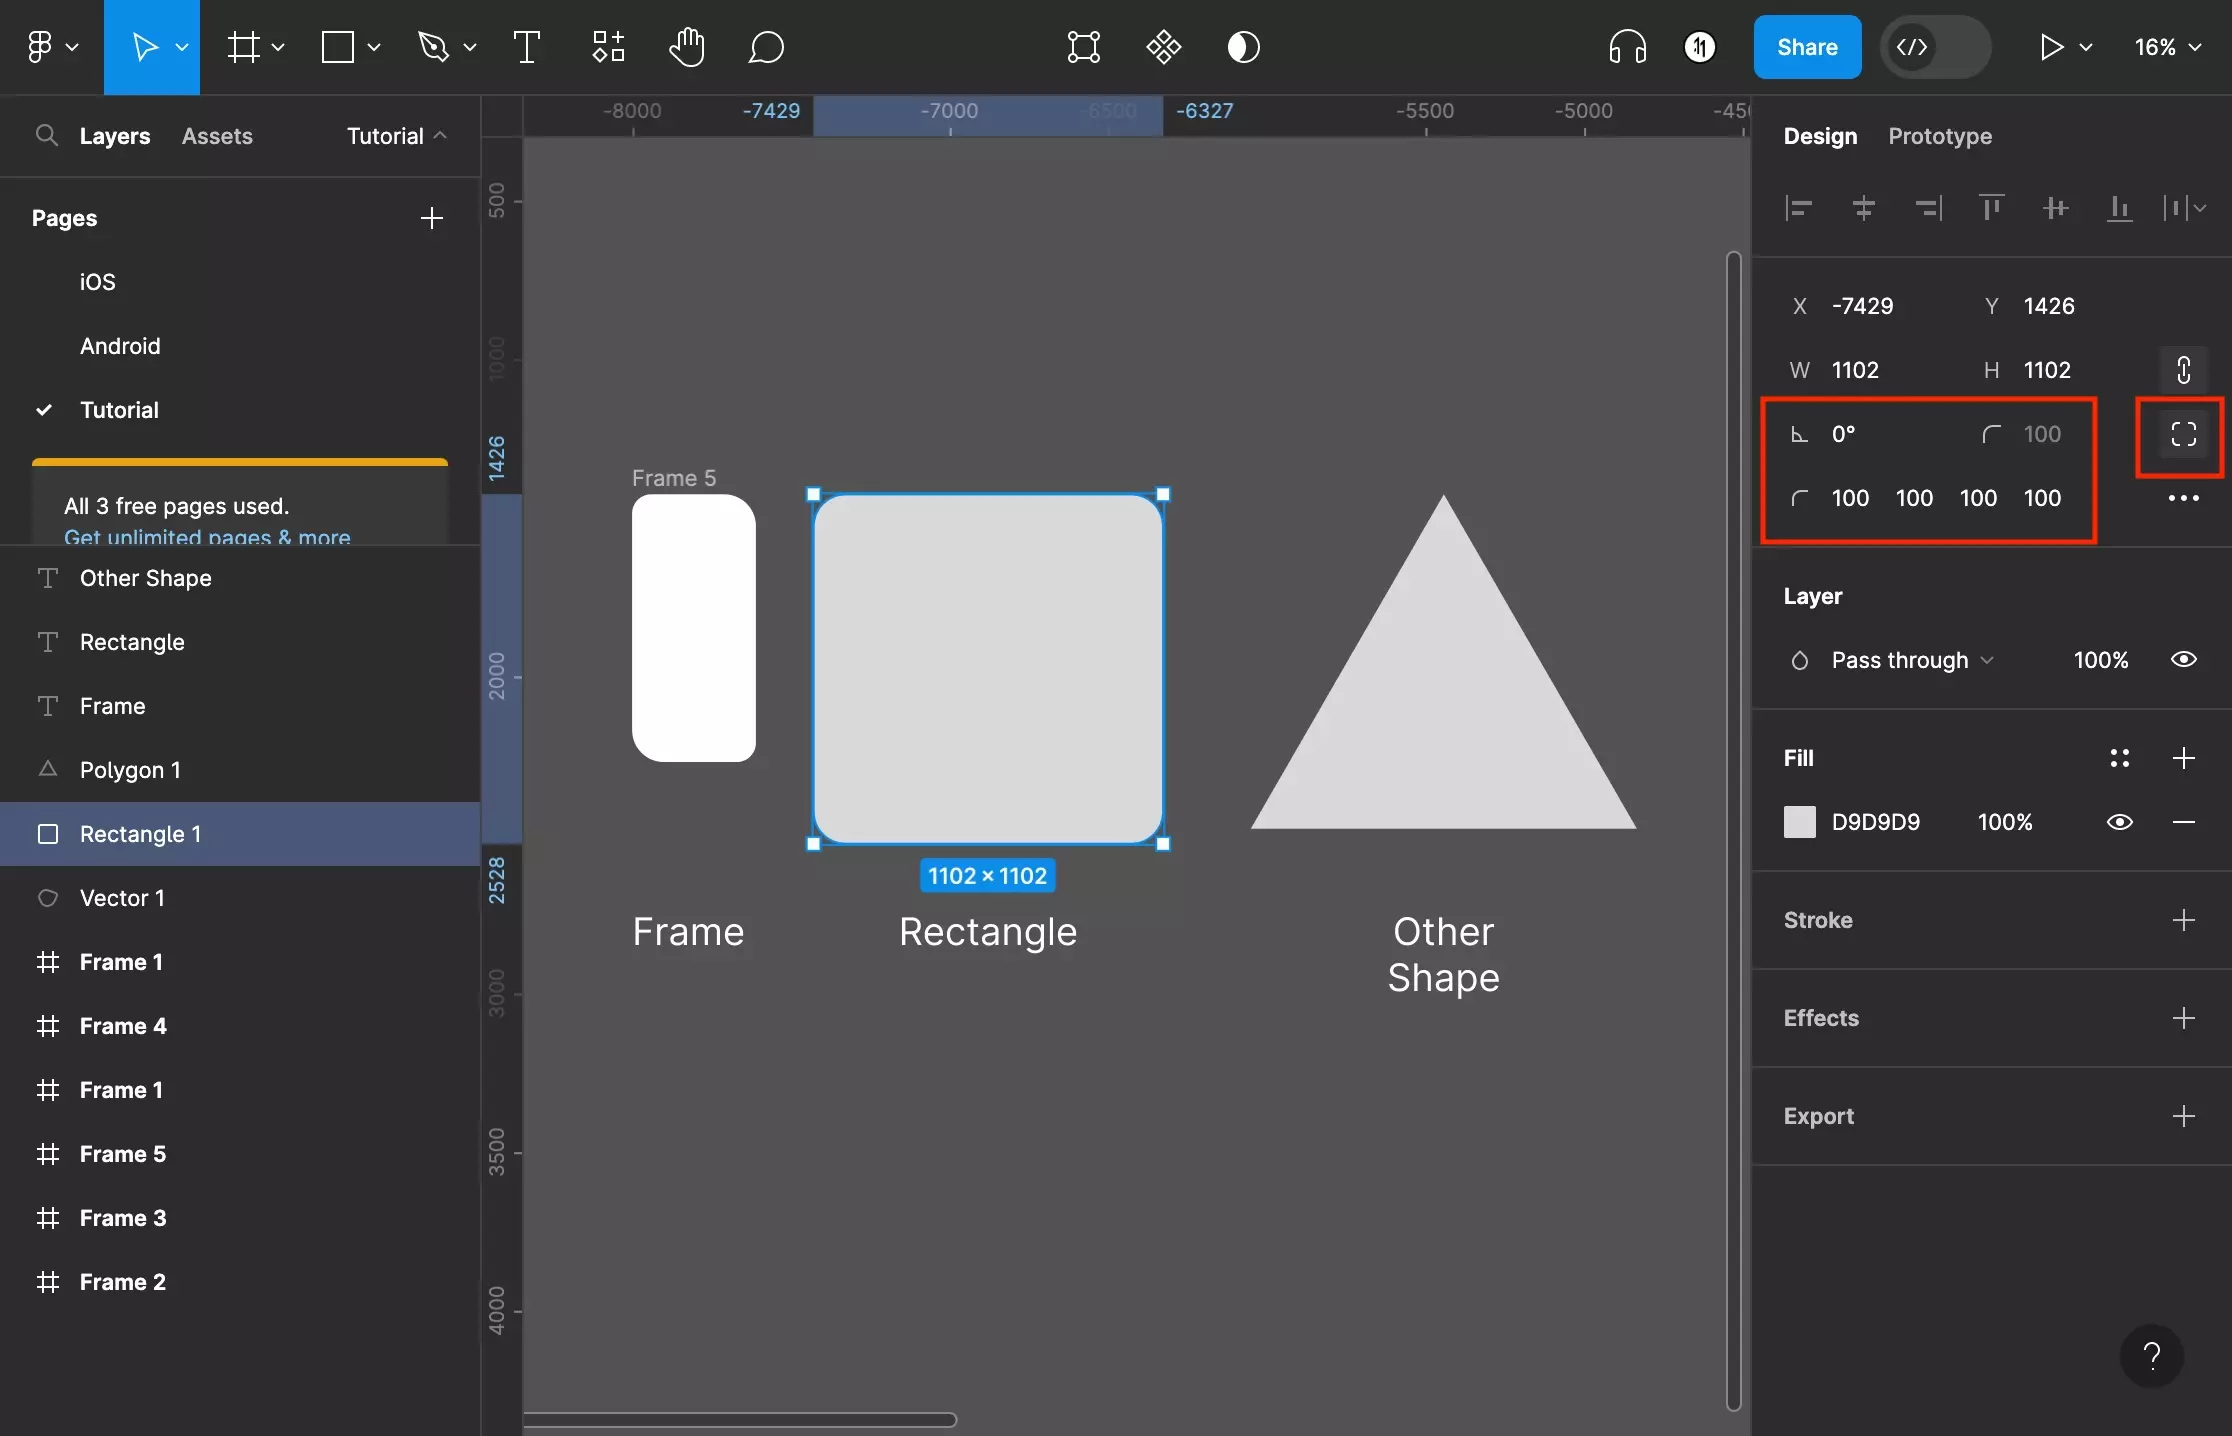Add a stroke with plus button
Image resolution: width=2232 pixels, height=1436 pixels.
2183,920
